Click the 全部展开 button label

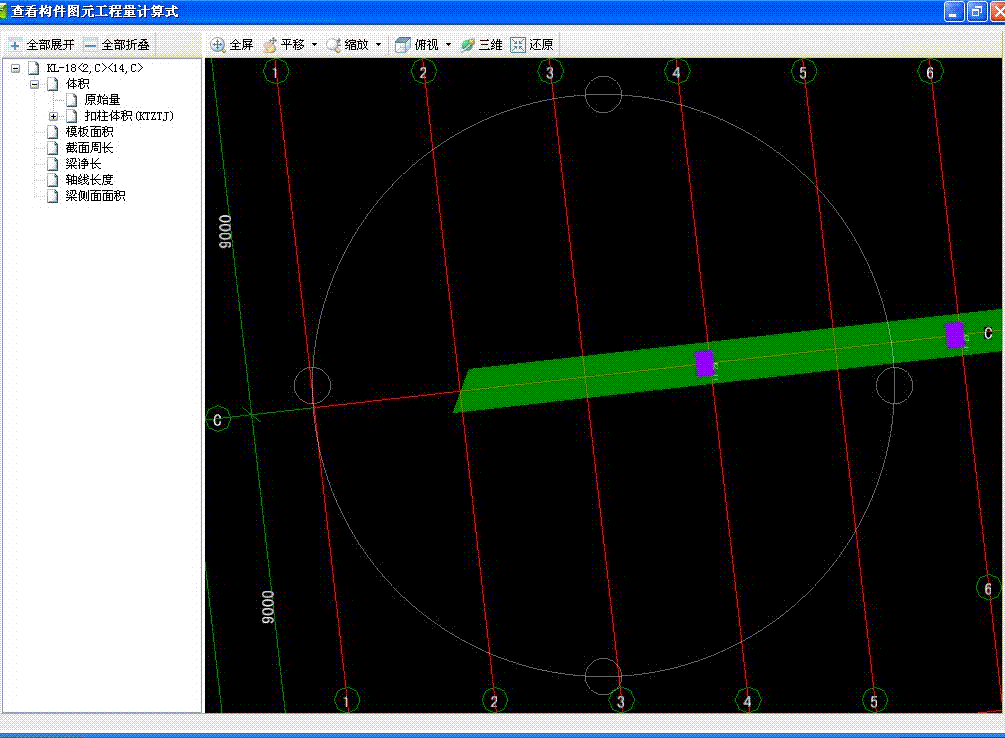pyautogui.click(x=51, y=45)
